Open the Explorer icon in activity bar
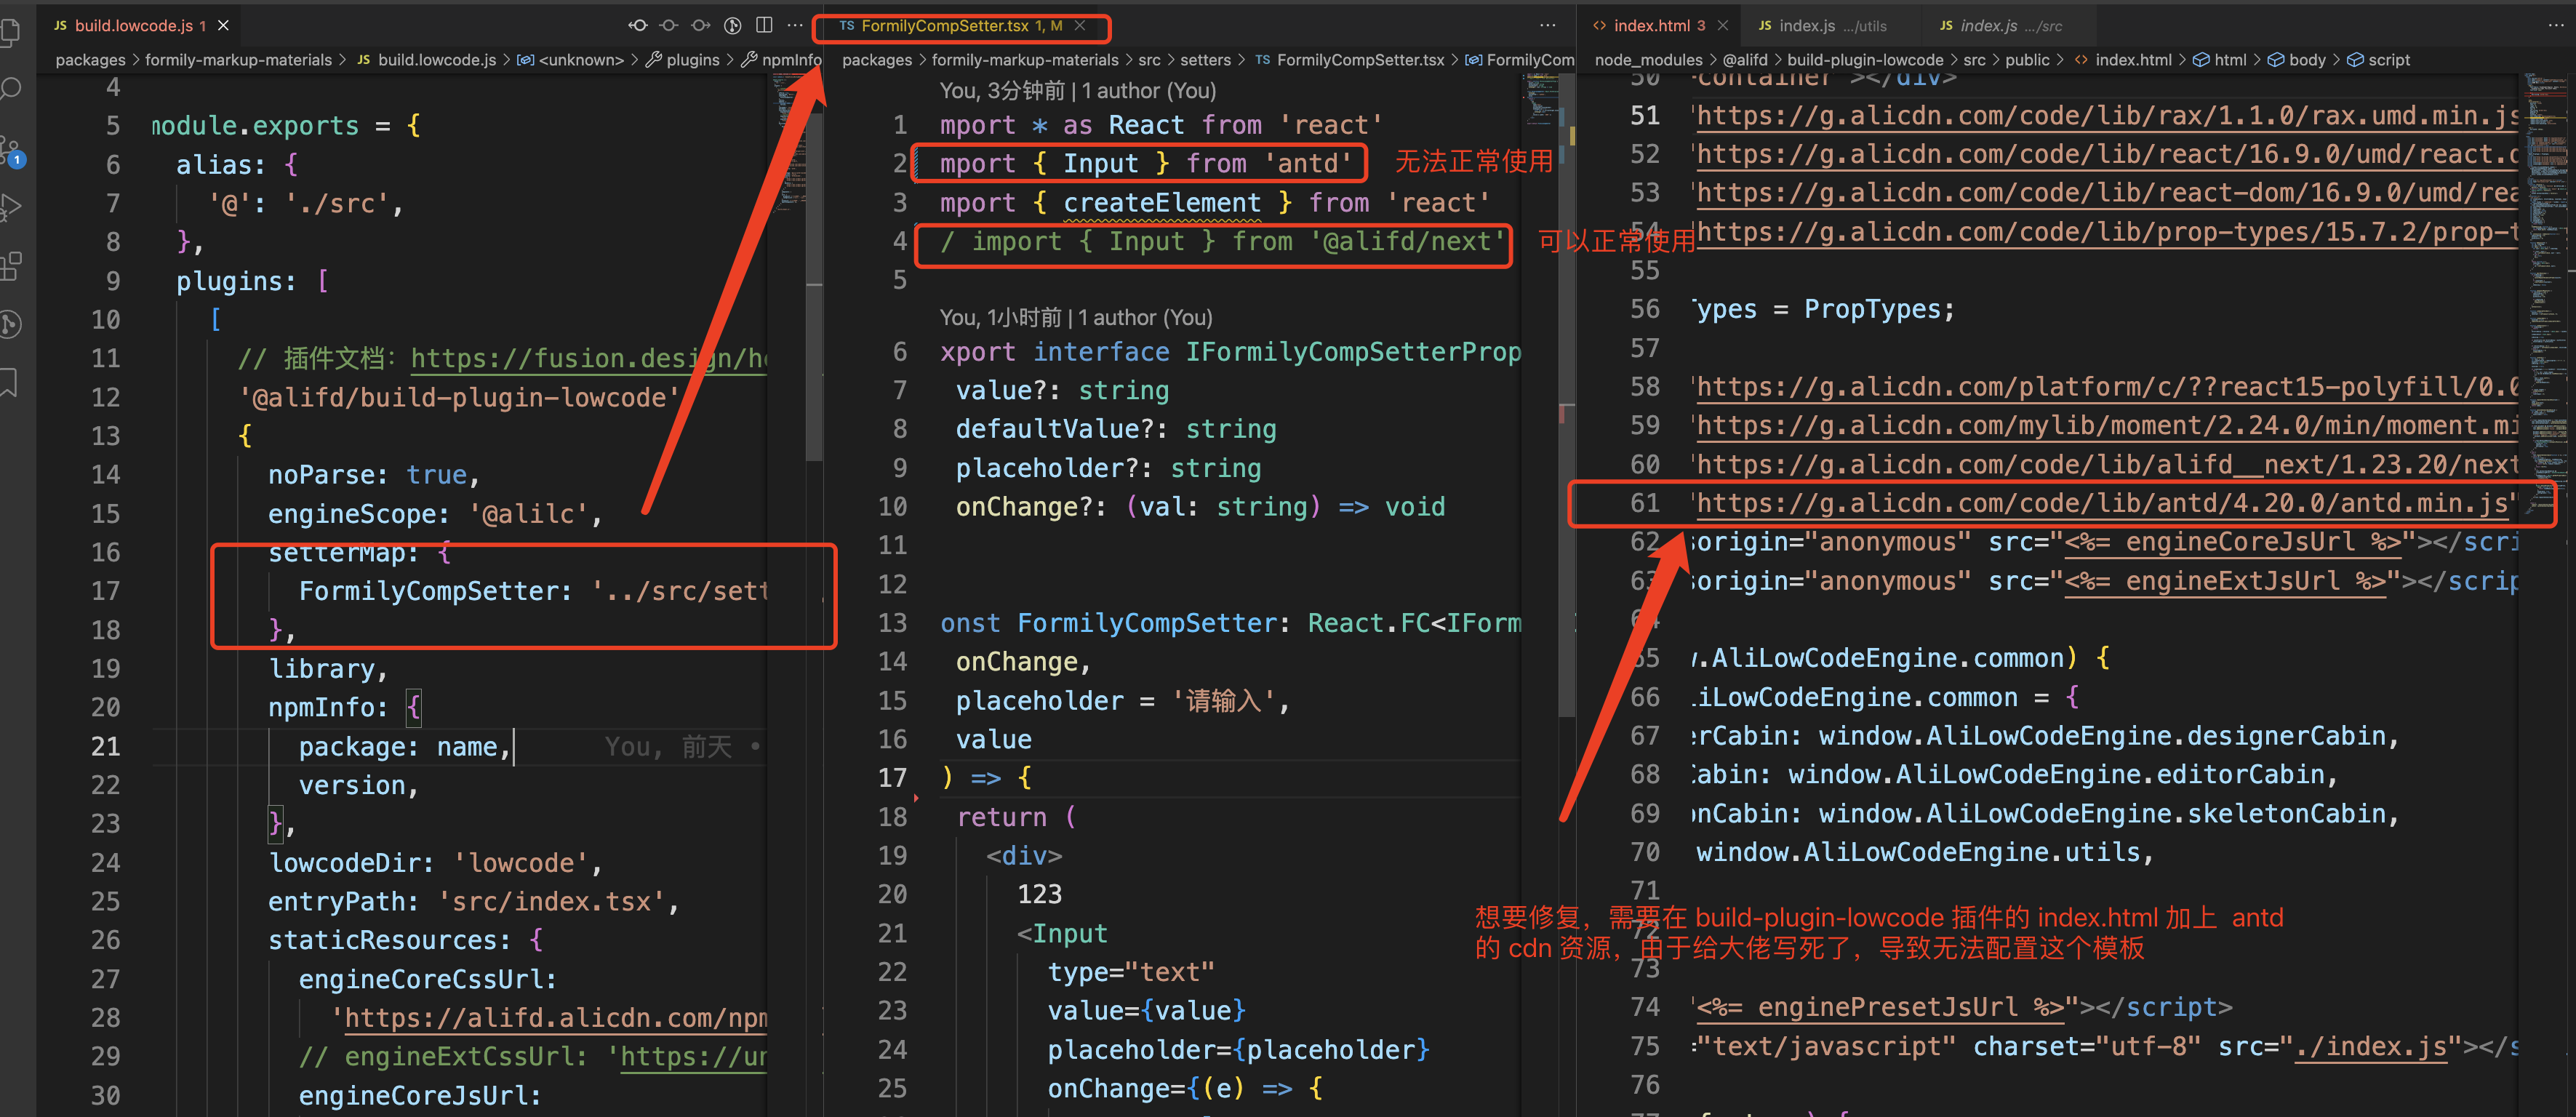 click(x=12, y=33)
